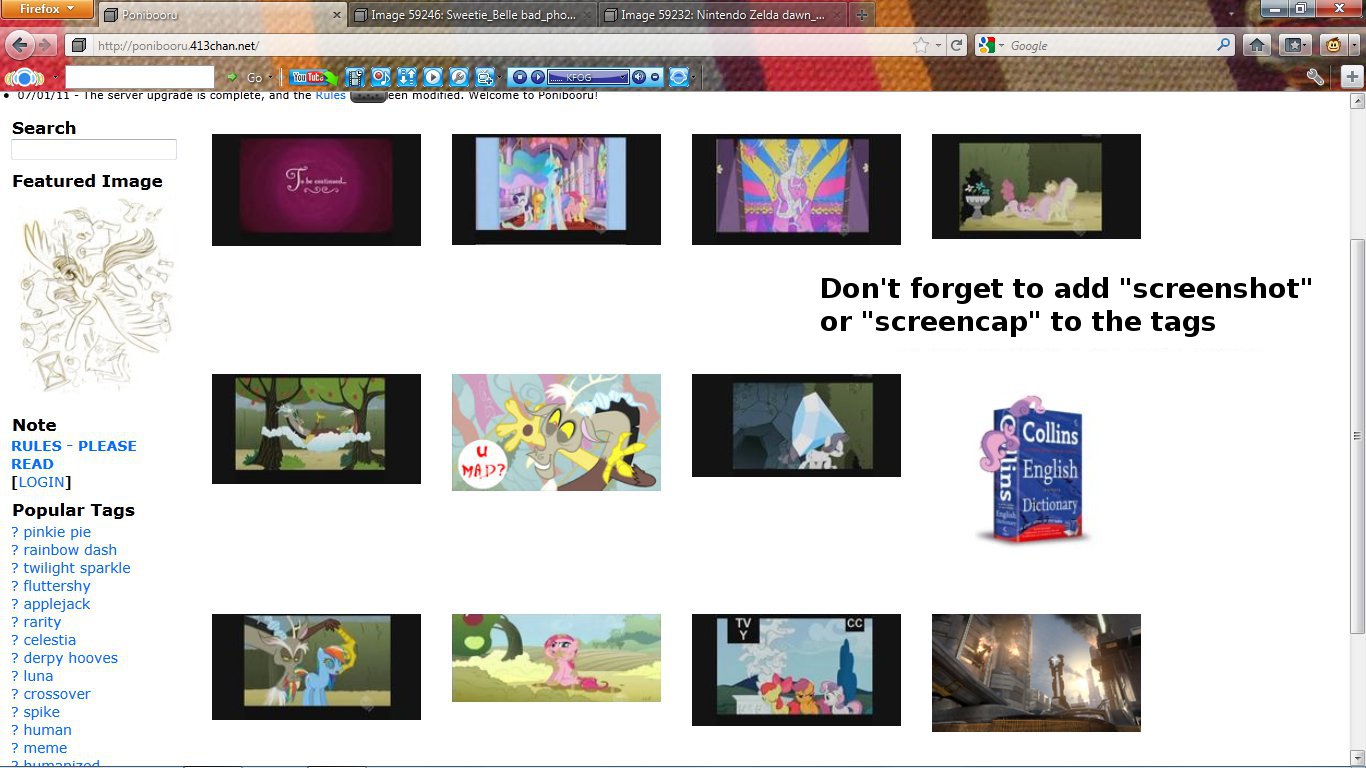Click the magnifier-tool toolbar icon
The width and height of the screenshot is (1366, 768).
(459, 77)
